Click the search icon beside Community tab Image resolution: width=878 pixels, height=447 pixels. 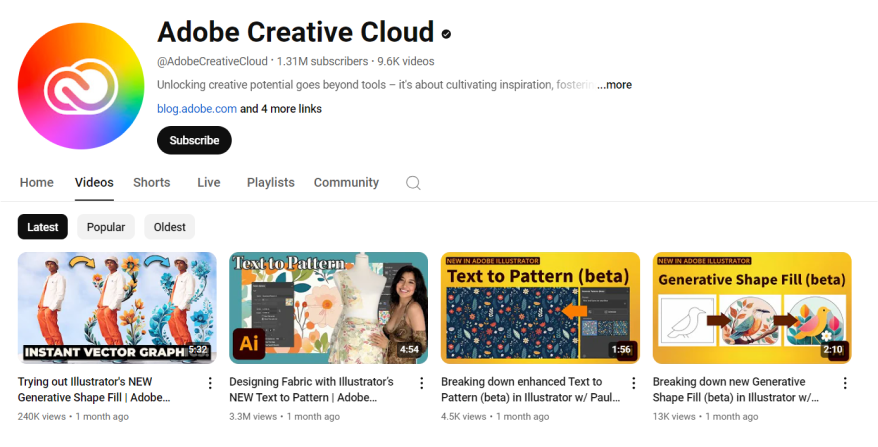point(413,183)
